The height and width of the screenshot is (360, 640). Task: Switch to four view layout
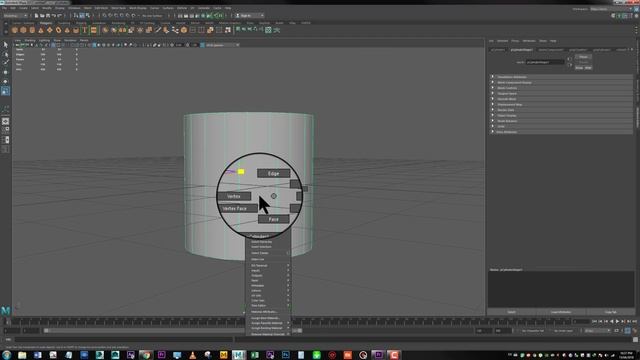coord(5,130)
